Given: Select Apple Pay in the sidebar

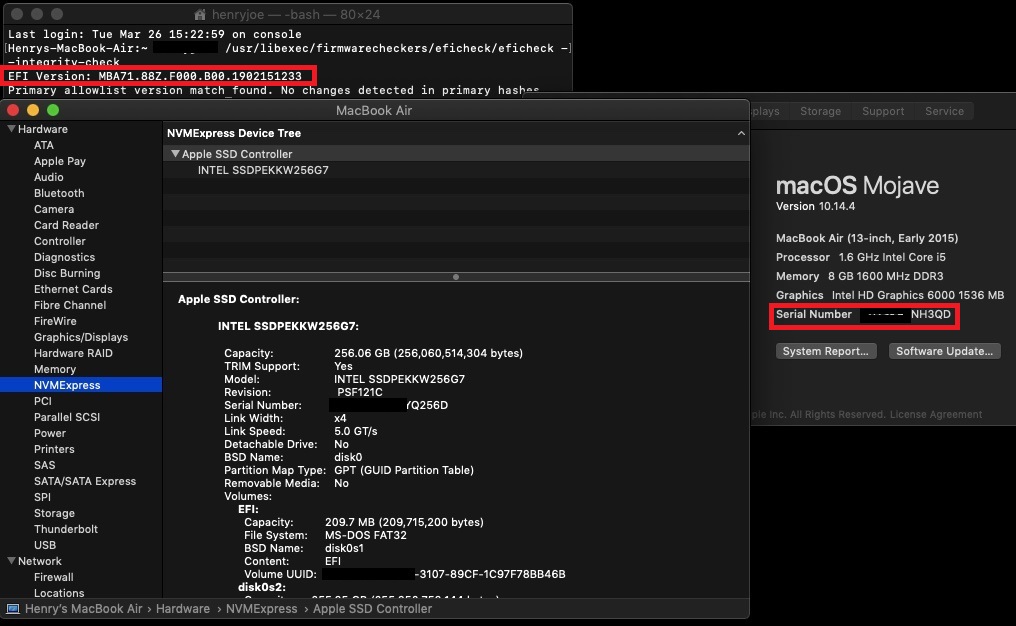Looking at the screenshot, I should click(60, 161).
